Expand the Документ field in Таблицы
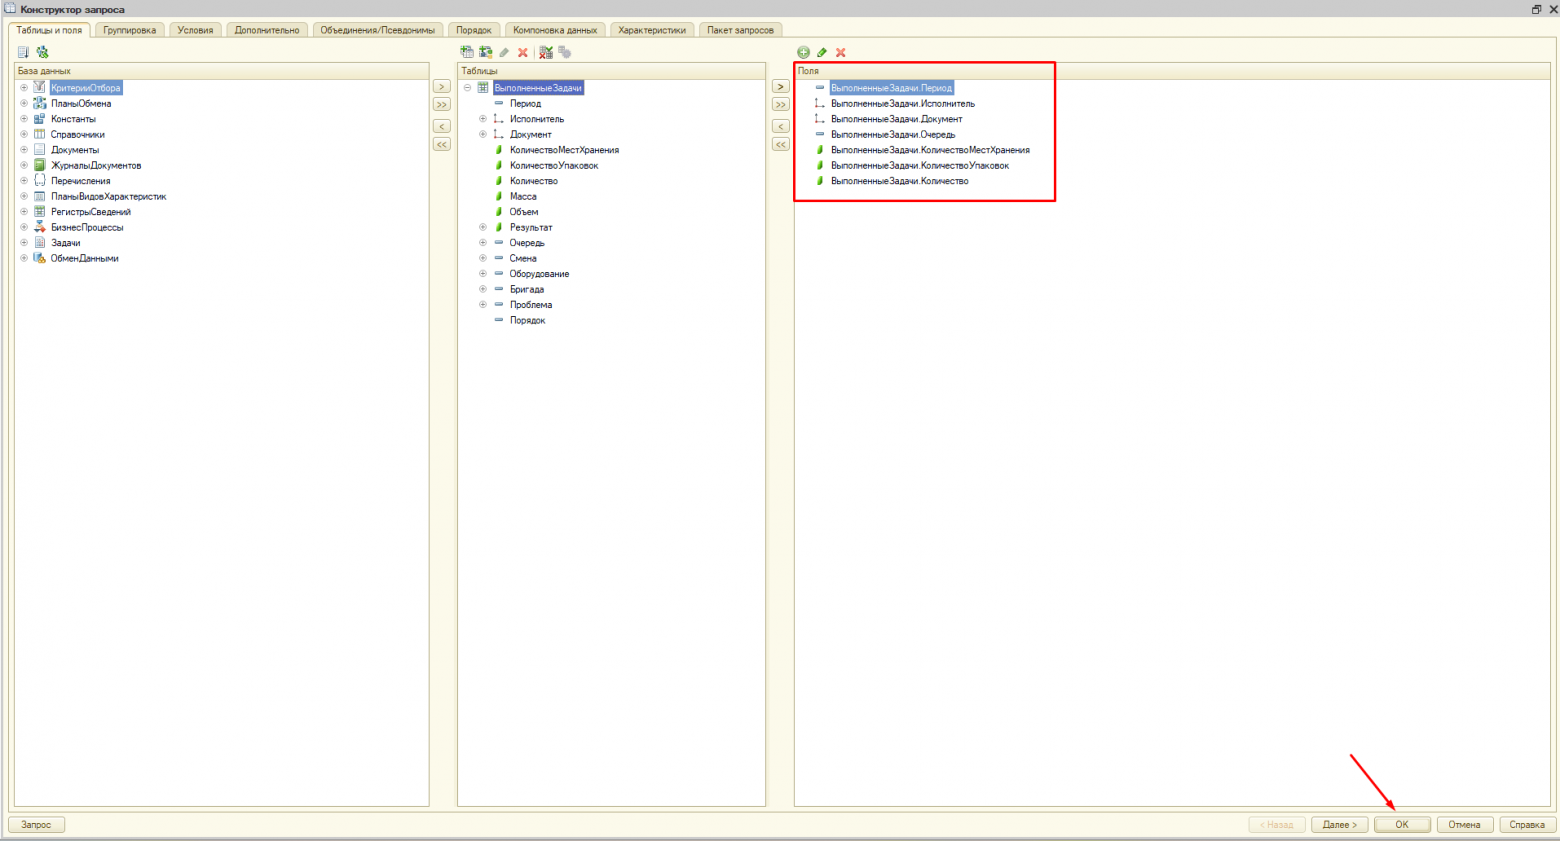The width and height of the screenshot is (1560, 841). pyautogui.click(x=483, y=134)
